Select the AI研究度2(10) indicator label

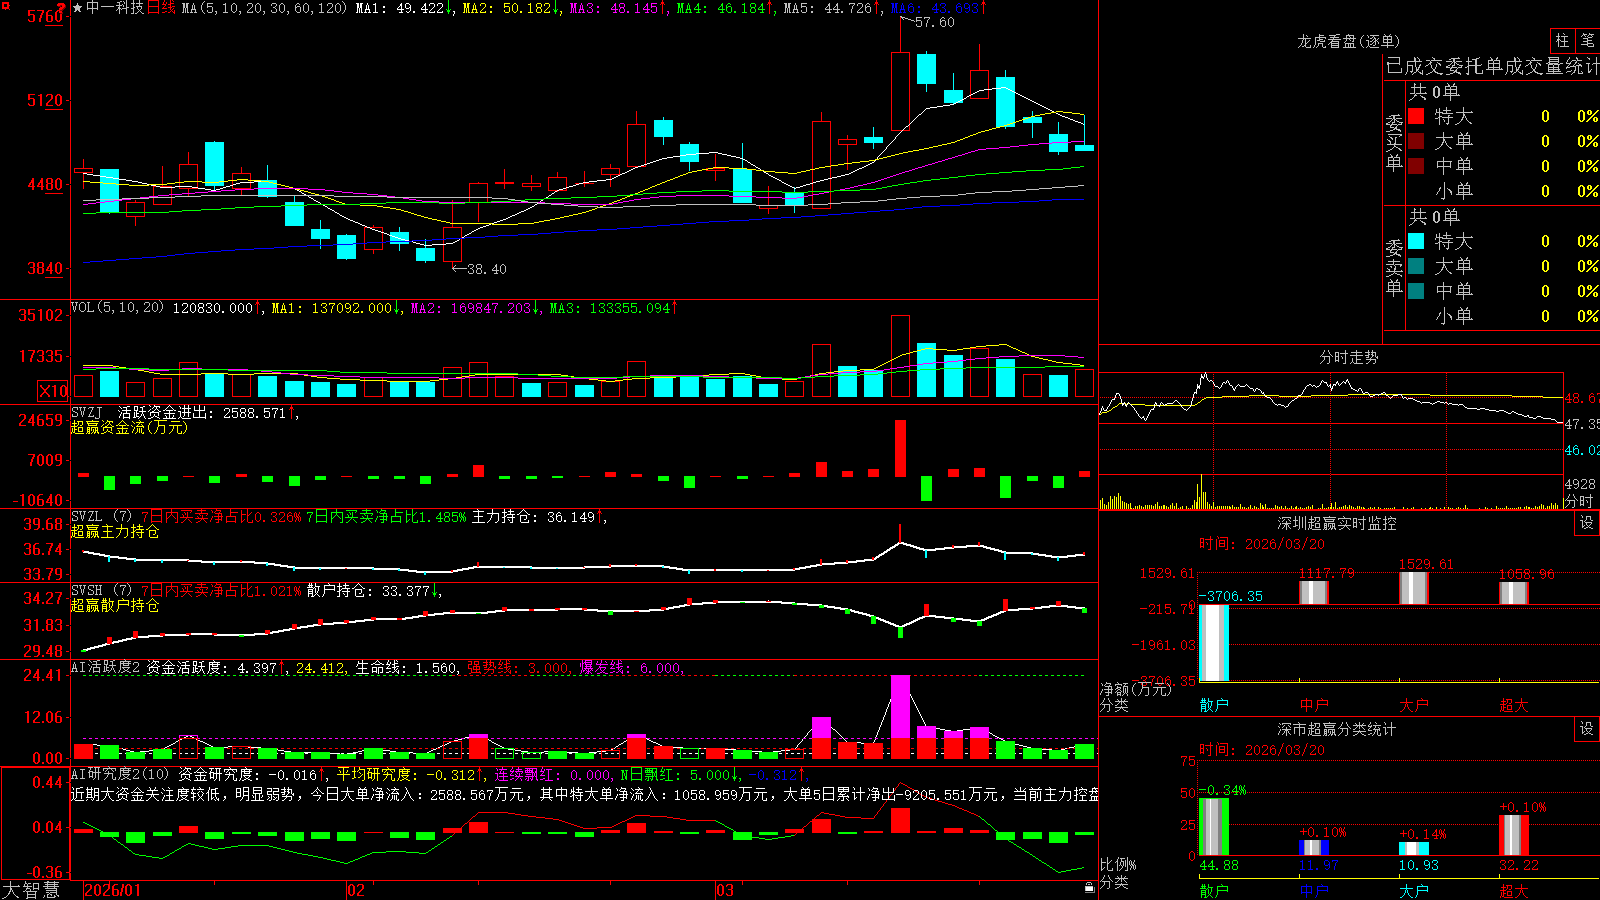click(120, 774)
